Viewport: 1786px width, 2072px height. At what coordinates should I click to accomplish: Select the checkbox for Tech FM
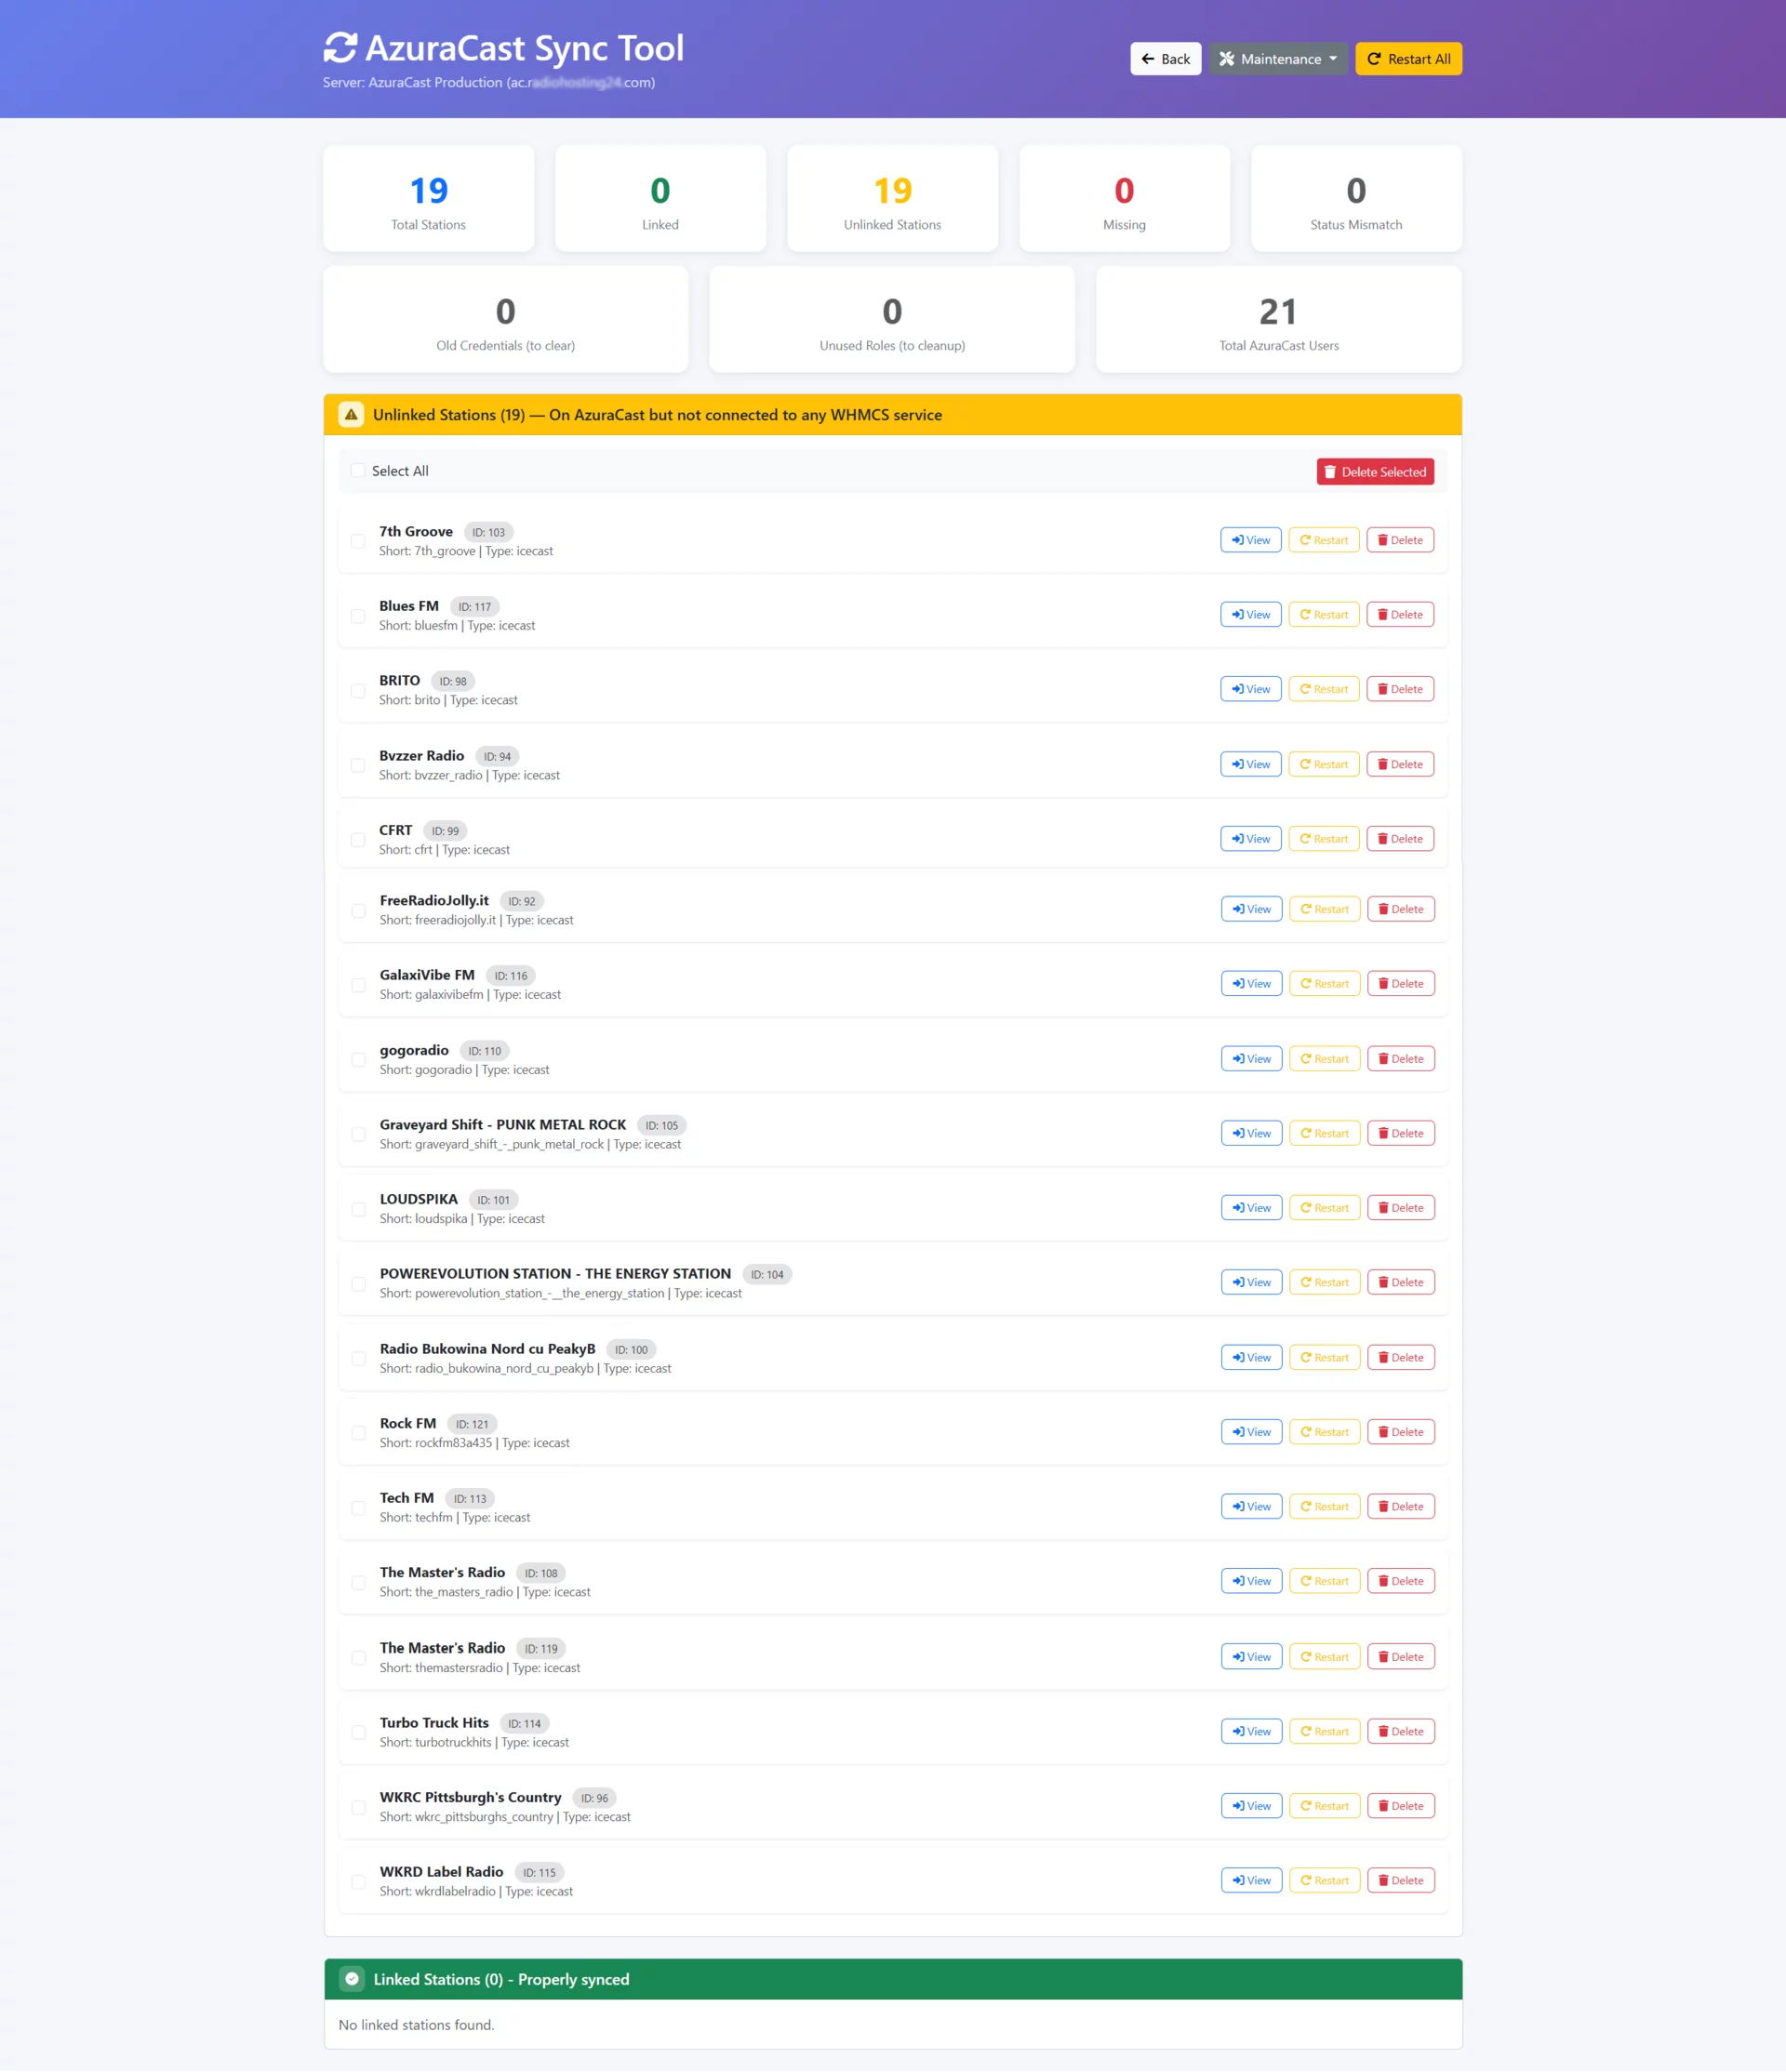point(358,1507)
